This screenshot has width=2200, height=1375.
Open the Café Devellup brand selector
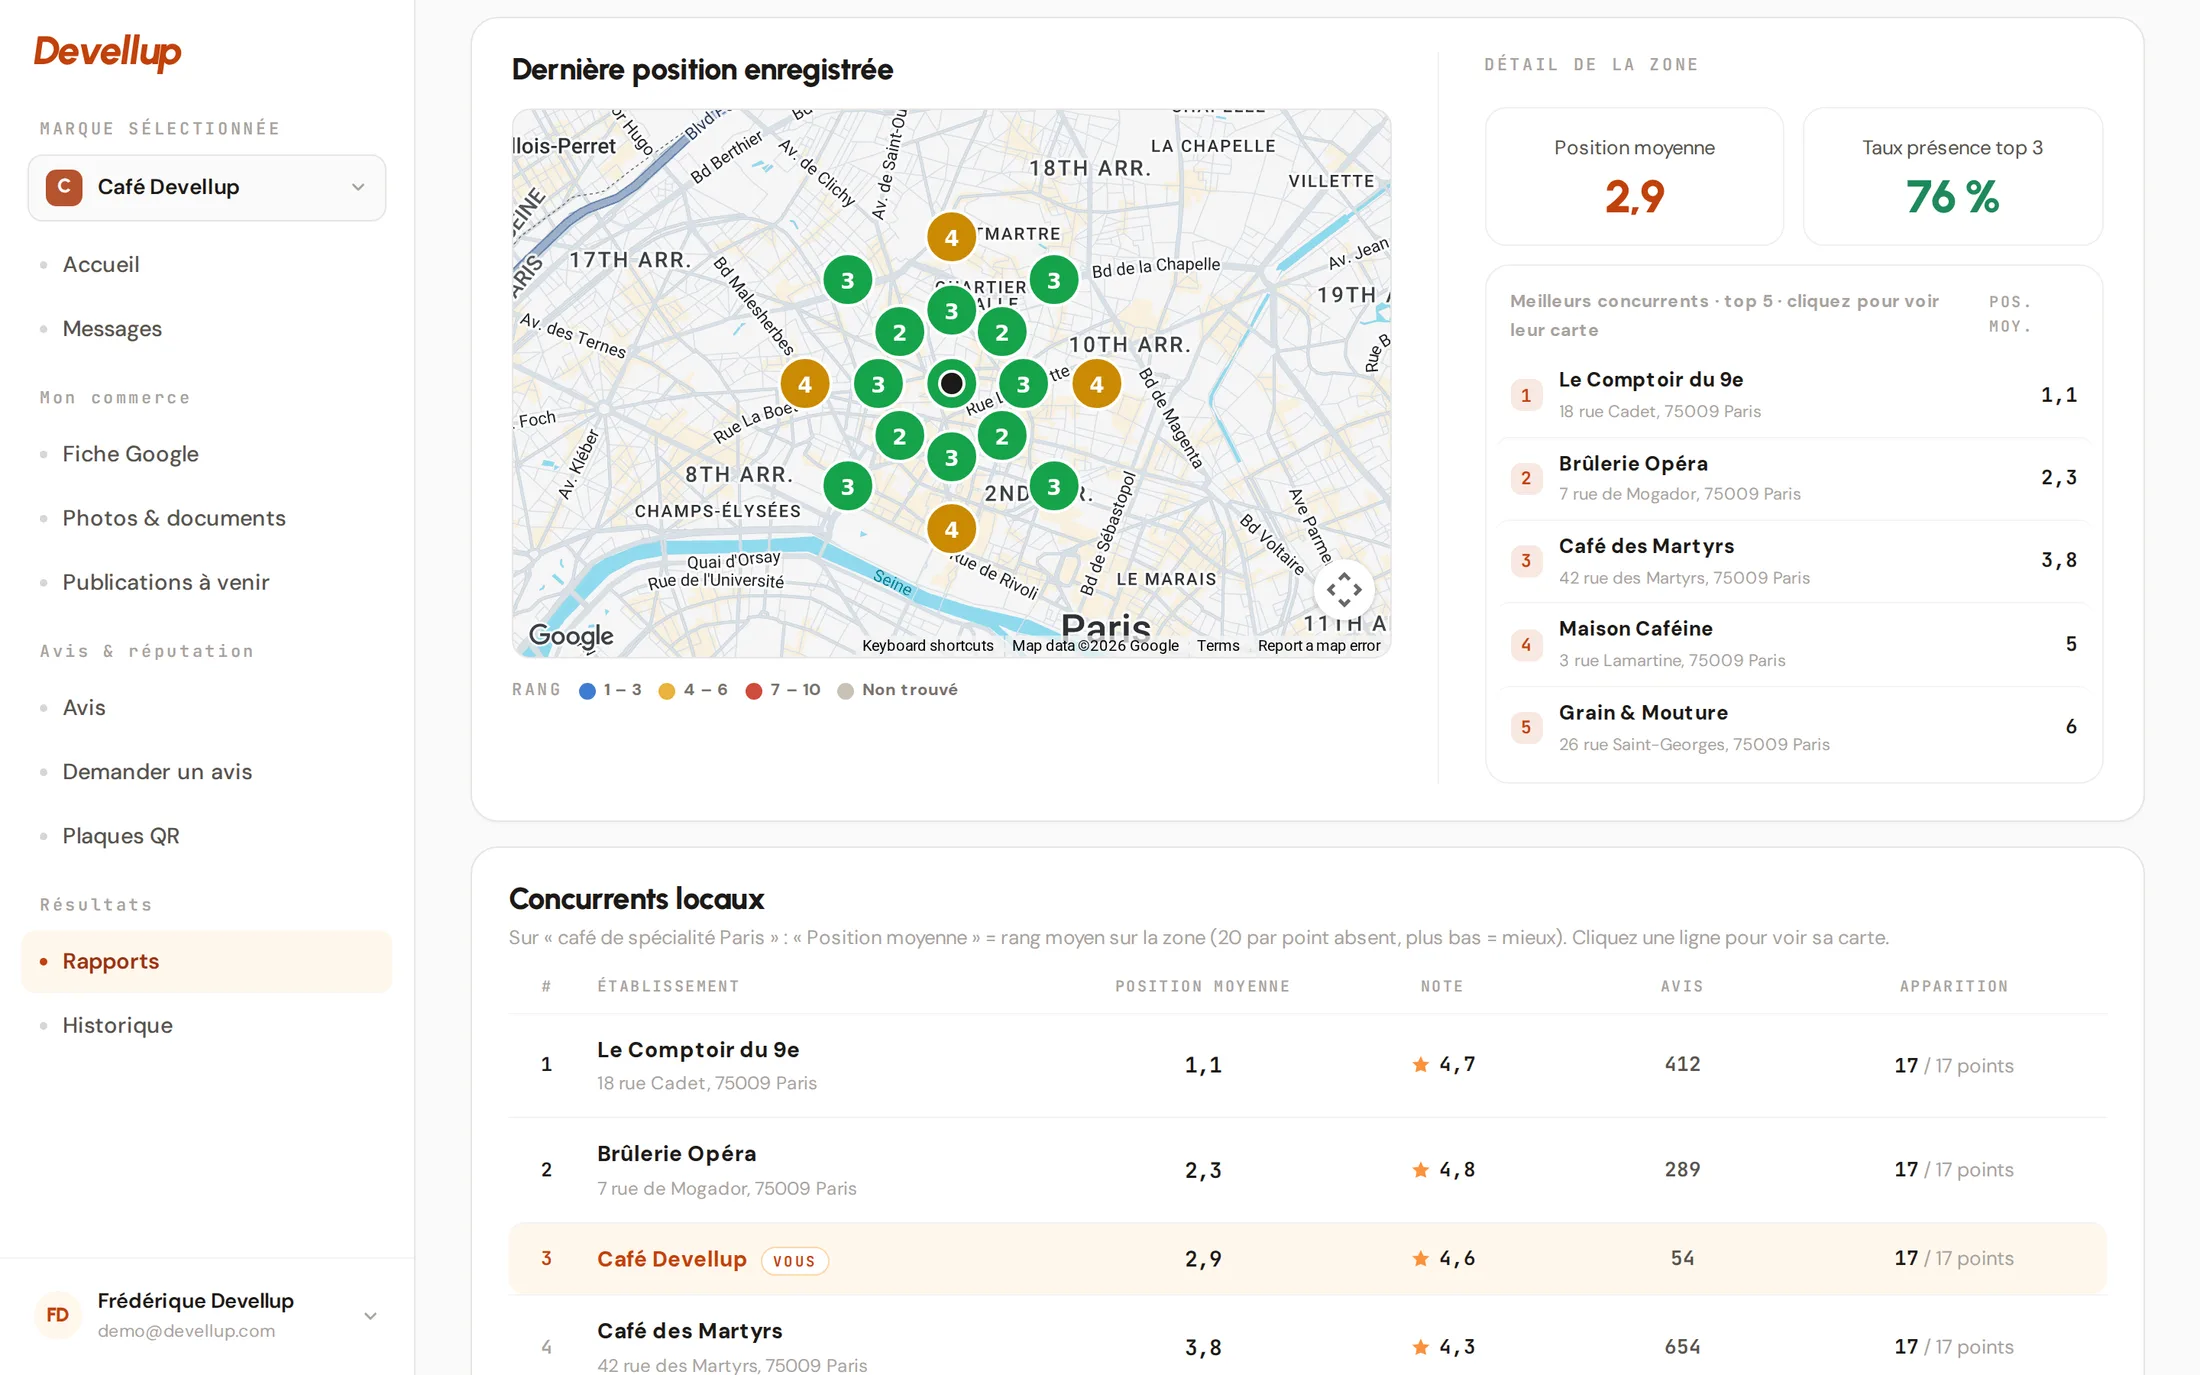(x=207, y=187)
